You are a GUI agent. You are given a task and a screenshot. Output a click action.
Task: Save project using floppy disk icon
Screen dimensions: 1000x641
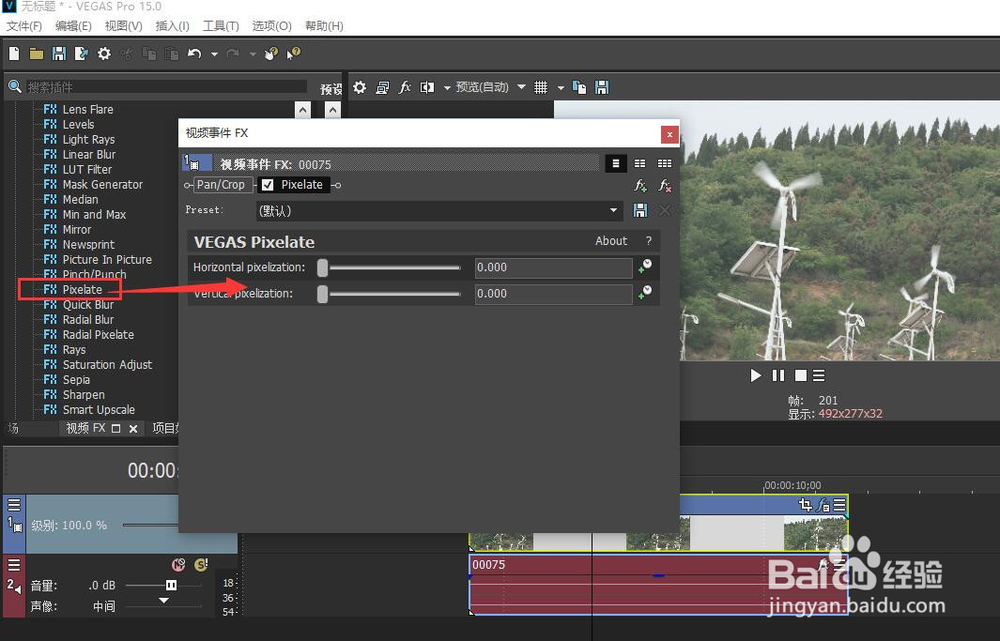(x=59, y=54)
